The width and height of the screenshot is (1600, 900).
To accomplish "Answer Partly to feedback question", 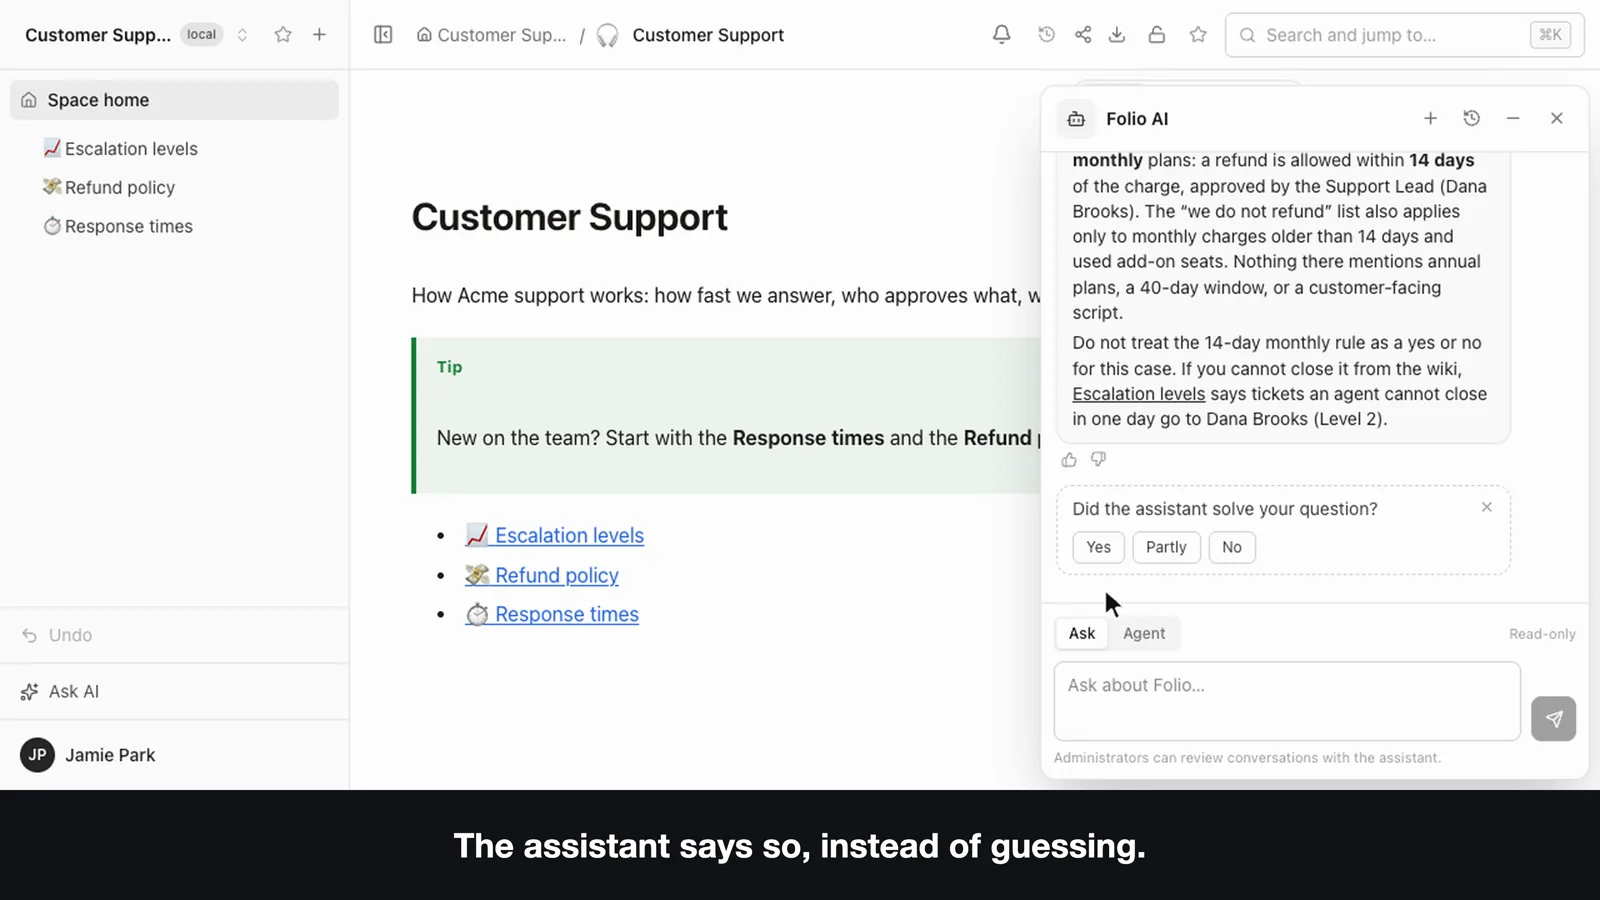I will pyautogui.click(x=1166, y=547).
